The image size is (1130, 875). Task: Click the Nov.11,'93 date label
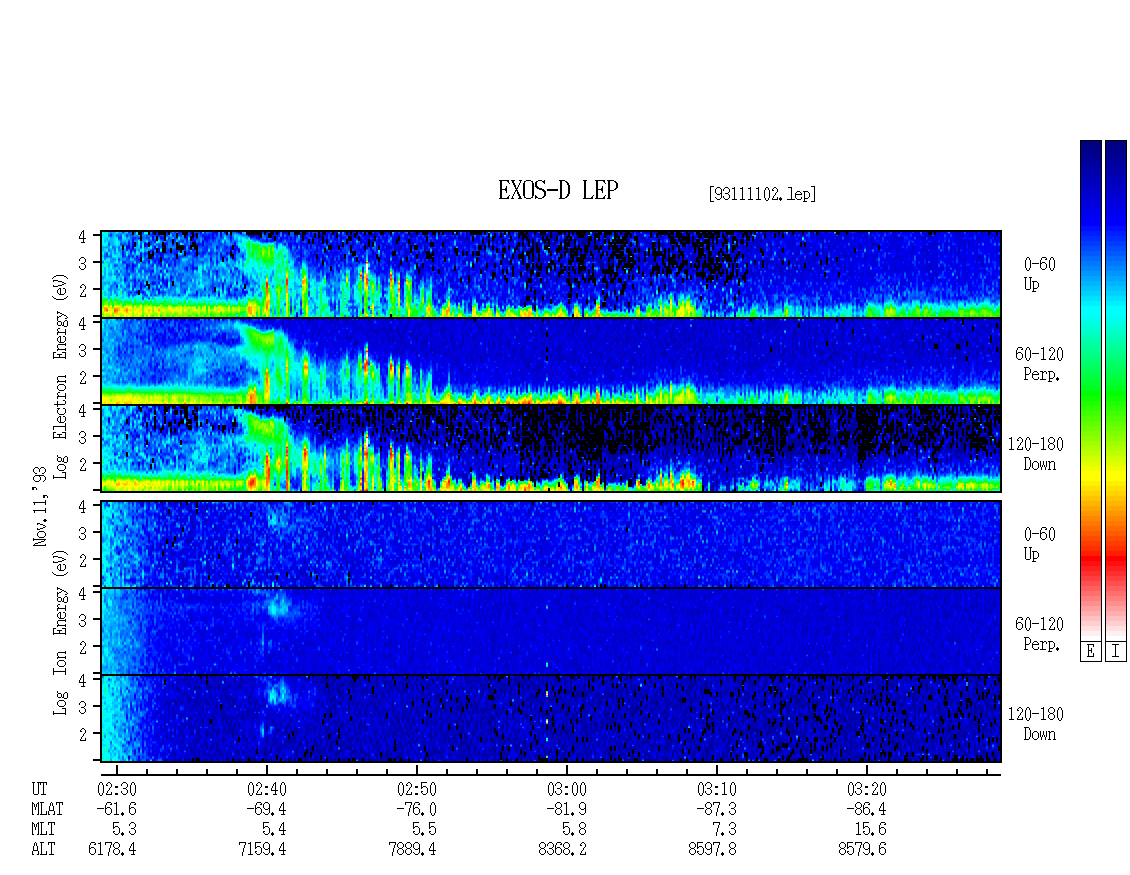coord(40,506)
